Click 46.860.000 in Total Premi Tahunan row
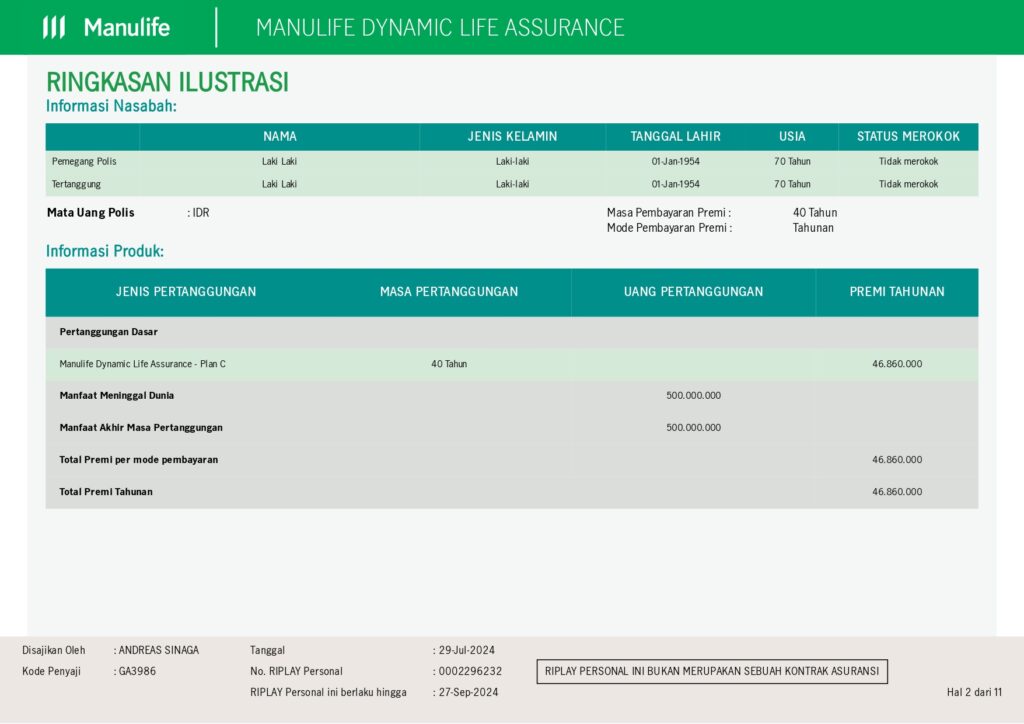 pos(897,492)
